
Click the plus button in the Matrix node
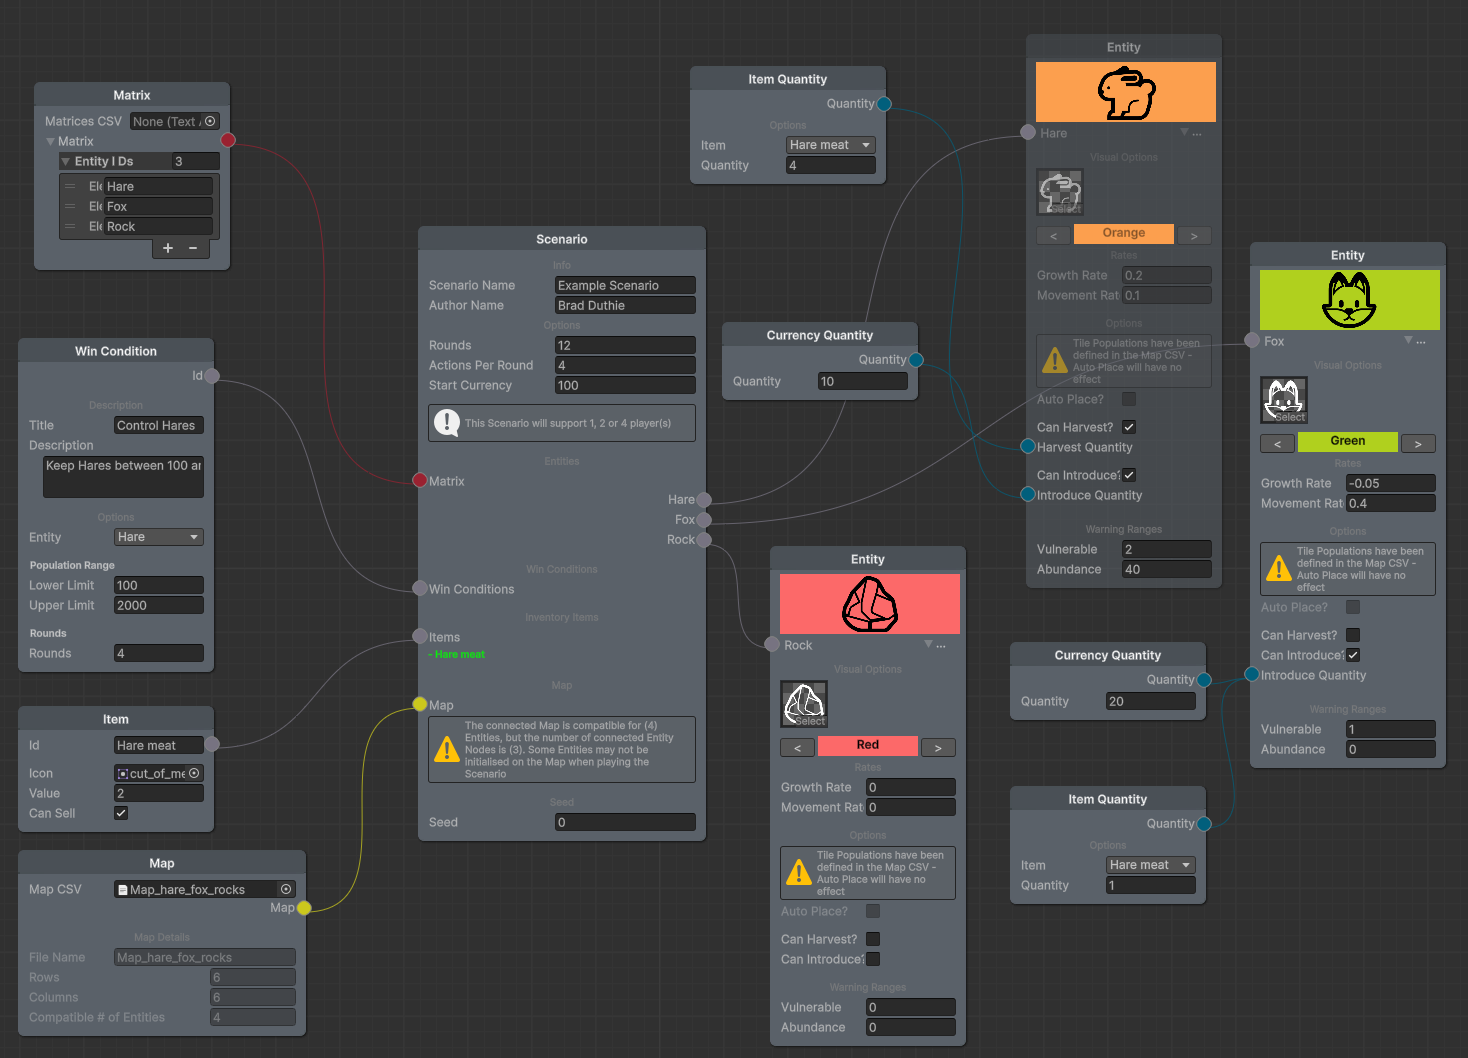tap(167, 247)
